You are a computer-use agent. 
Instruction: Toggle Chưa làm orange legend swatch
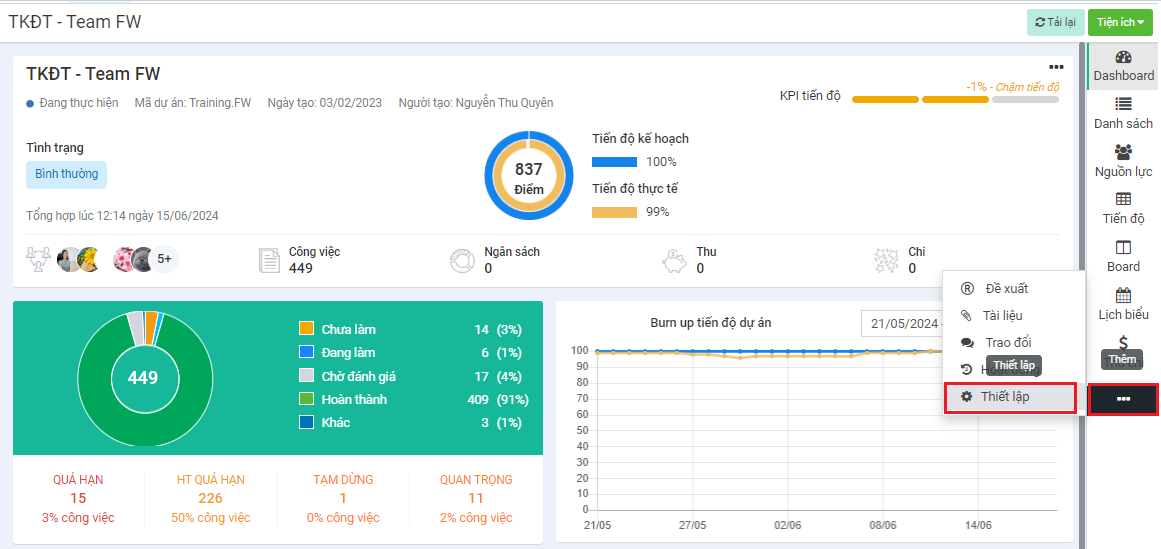(307, 329)
